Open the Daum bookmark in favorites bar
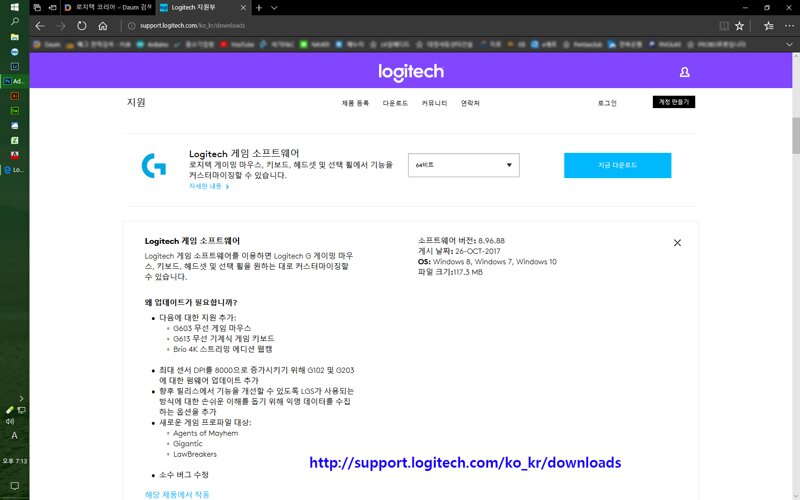 pyautogui.click(x=47, y=45)
